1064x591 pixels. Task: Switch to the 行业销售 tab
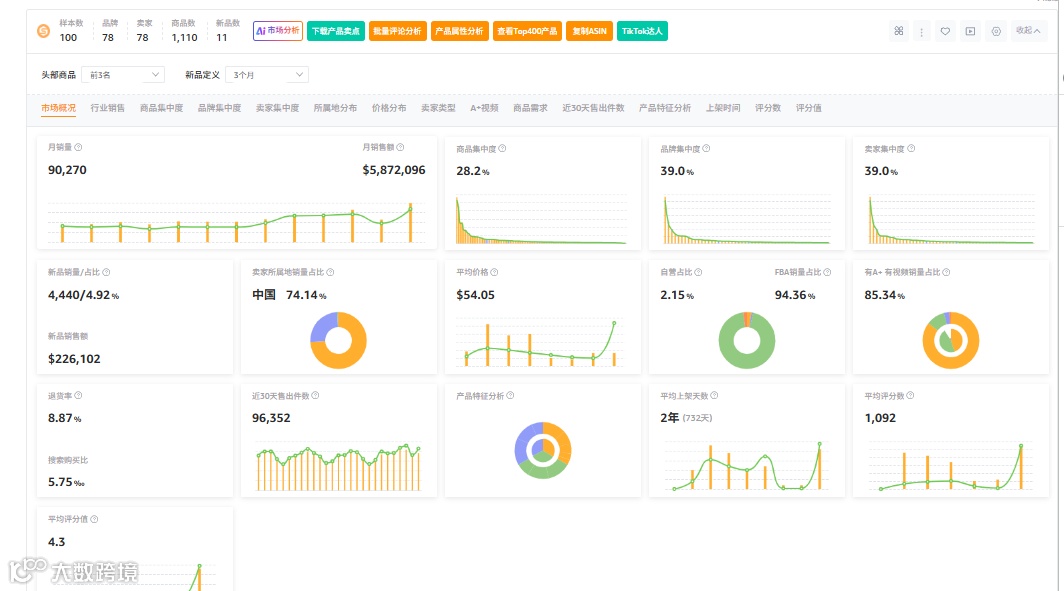[108, 108]
